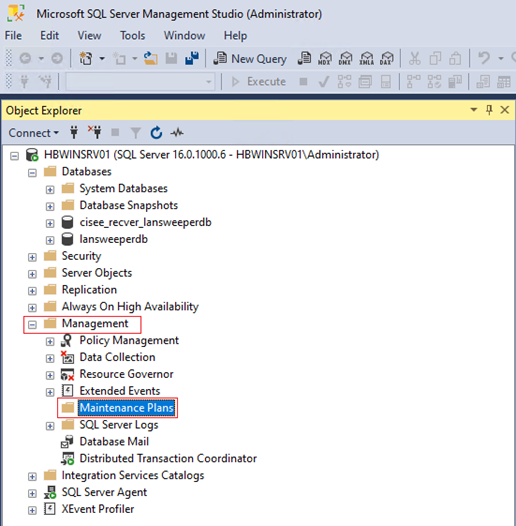Refresh the Object Explorer
Screen dimensions: 516x526
(x=156, y=133)
